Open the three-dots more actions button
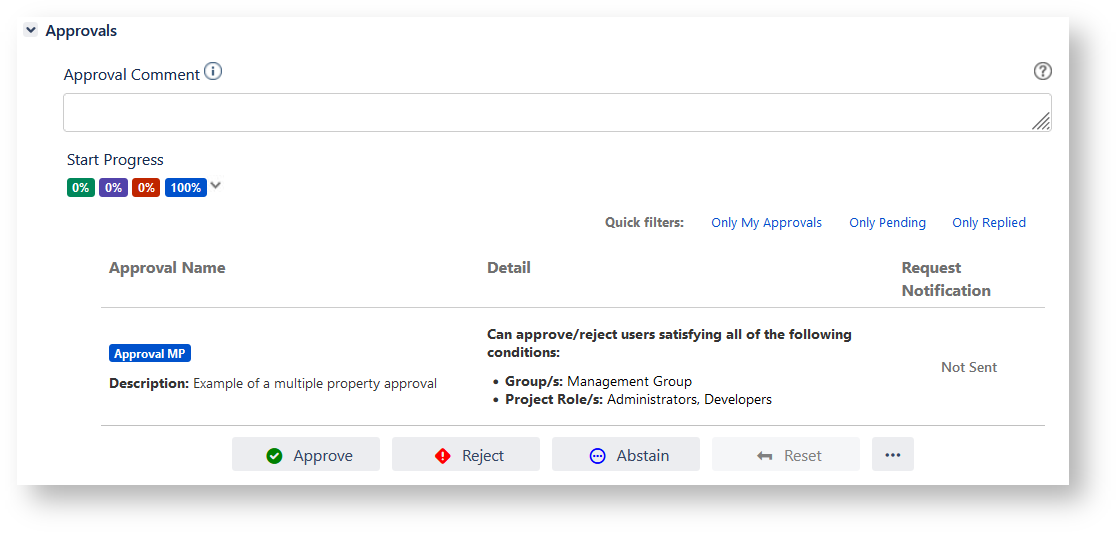The width and height of the screenshot is (1117, 533). pos(892,455)
